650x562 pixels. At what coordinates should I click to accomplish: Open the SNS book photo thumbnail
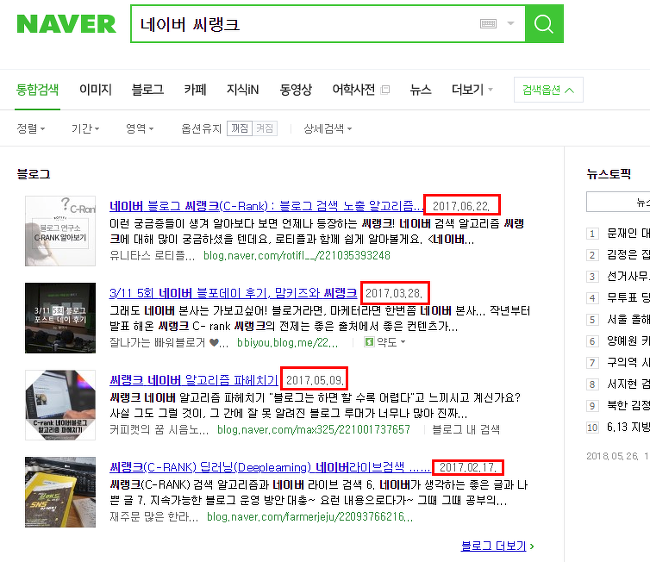pos(61,492)
